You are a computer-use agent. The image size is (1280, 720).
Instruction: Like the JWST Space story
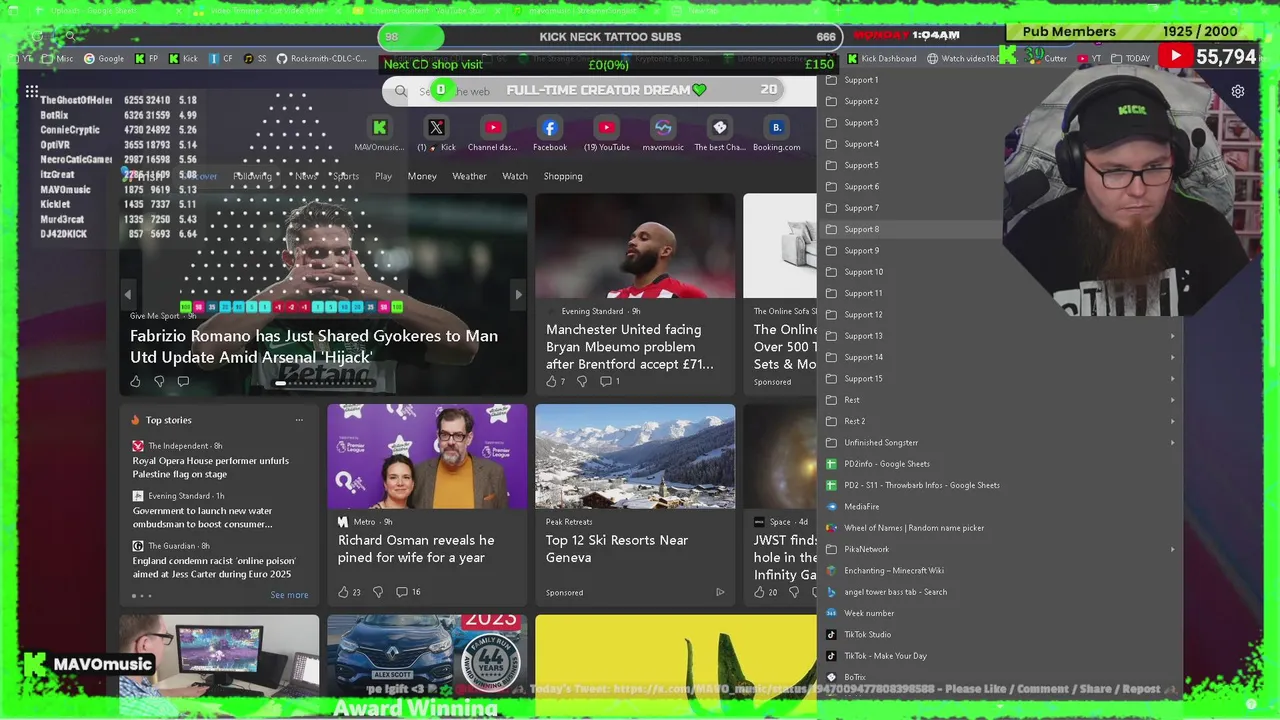(x=766, y=592)
